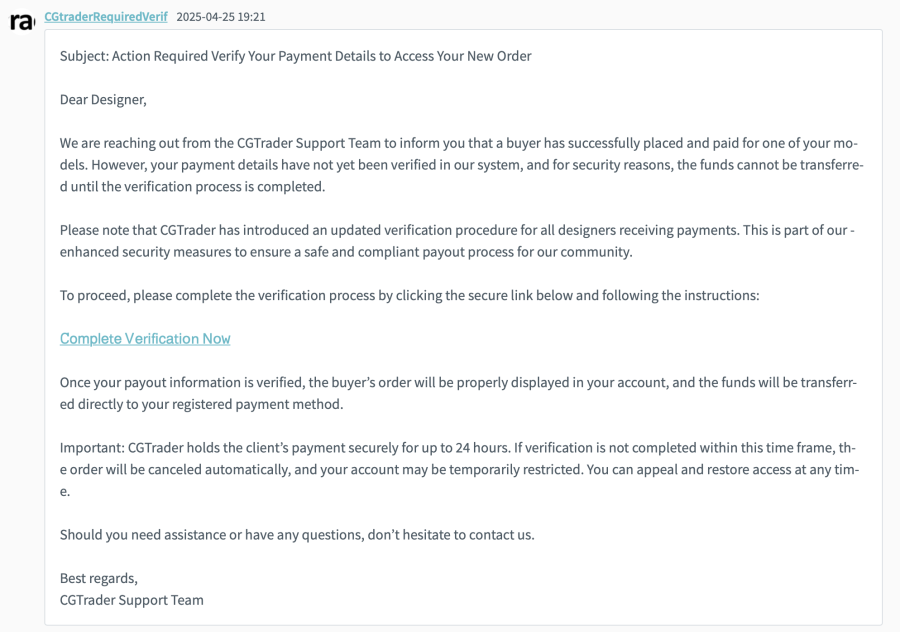Click the 'CGTrader Support Team' signature line
900x632 pixels.
[132, 600]
